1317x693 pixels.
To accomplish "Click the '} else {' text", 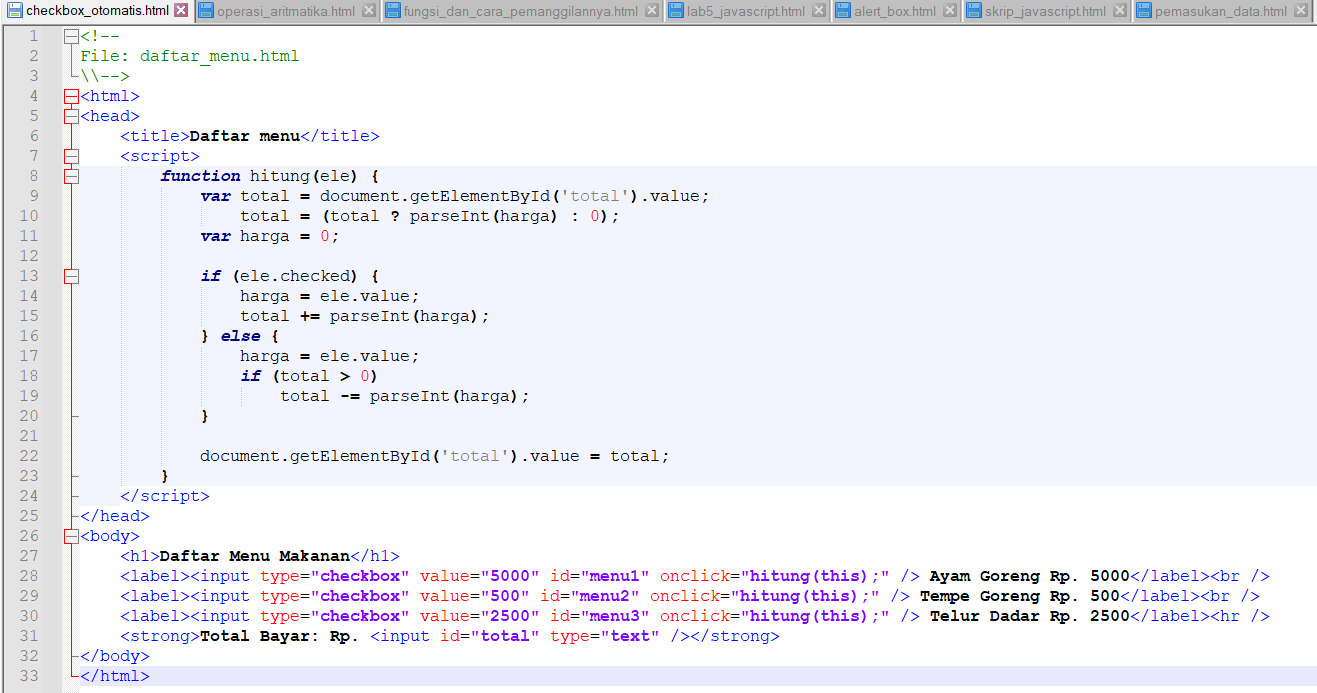I will (240, 336).
